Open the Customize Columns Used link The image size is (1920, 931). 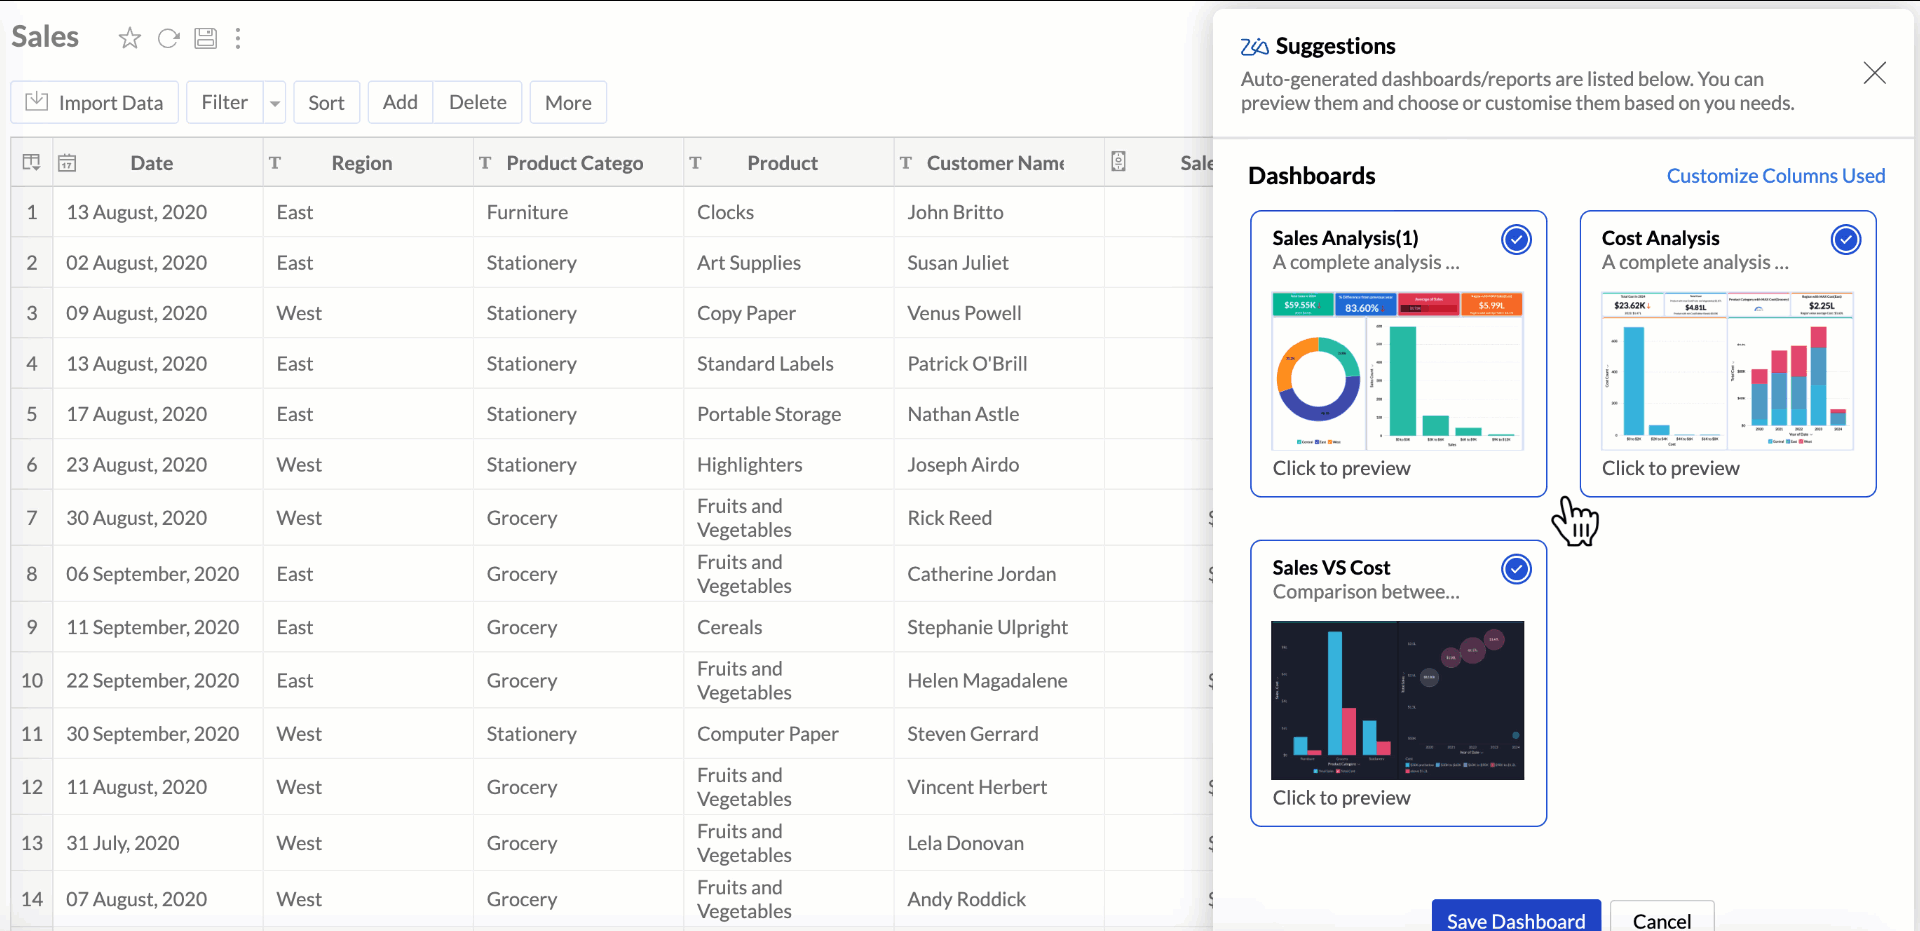pos(1775,176)
